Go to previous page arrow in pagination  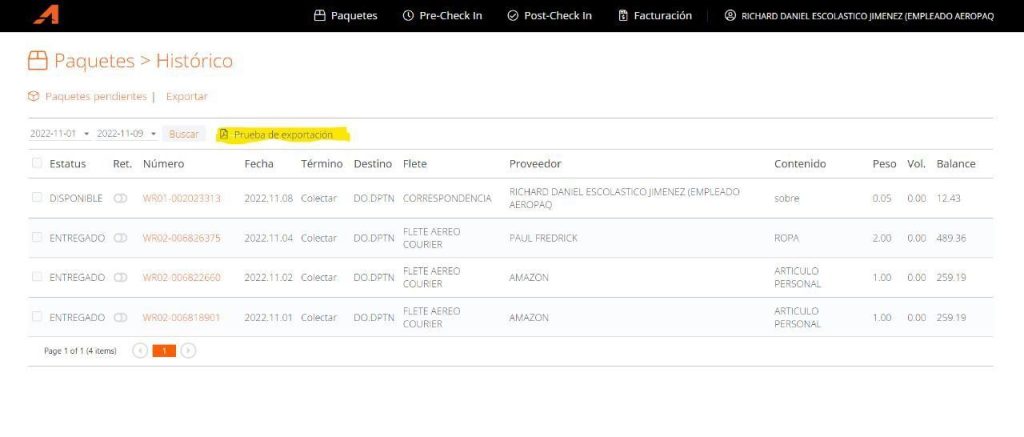[x=140, y=351]
